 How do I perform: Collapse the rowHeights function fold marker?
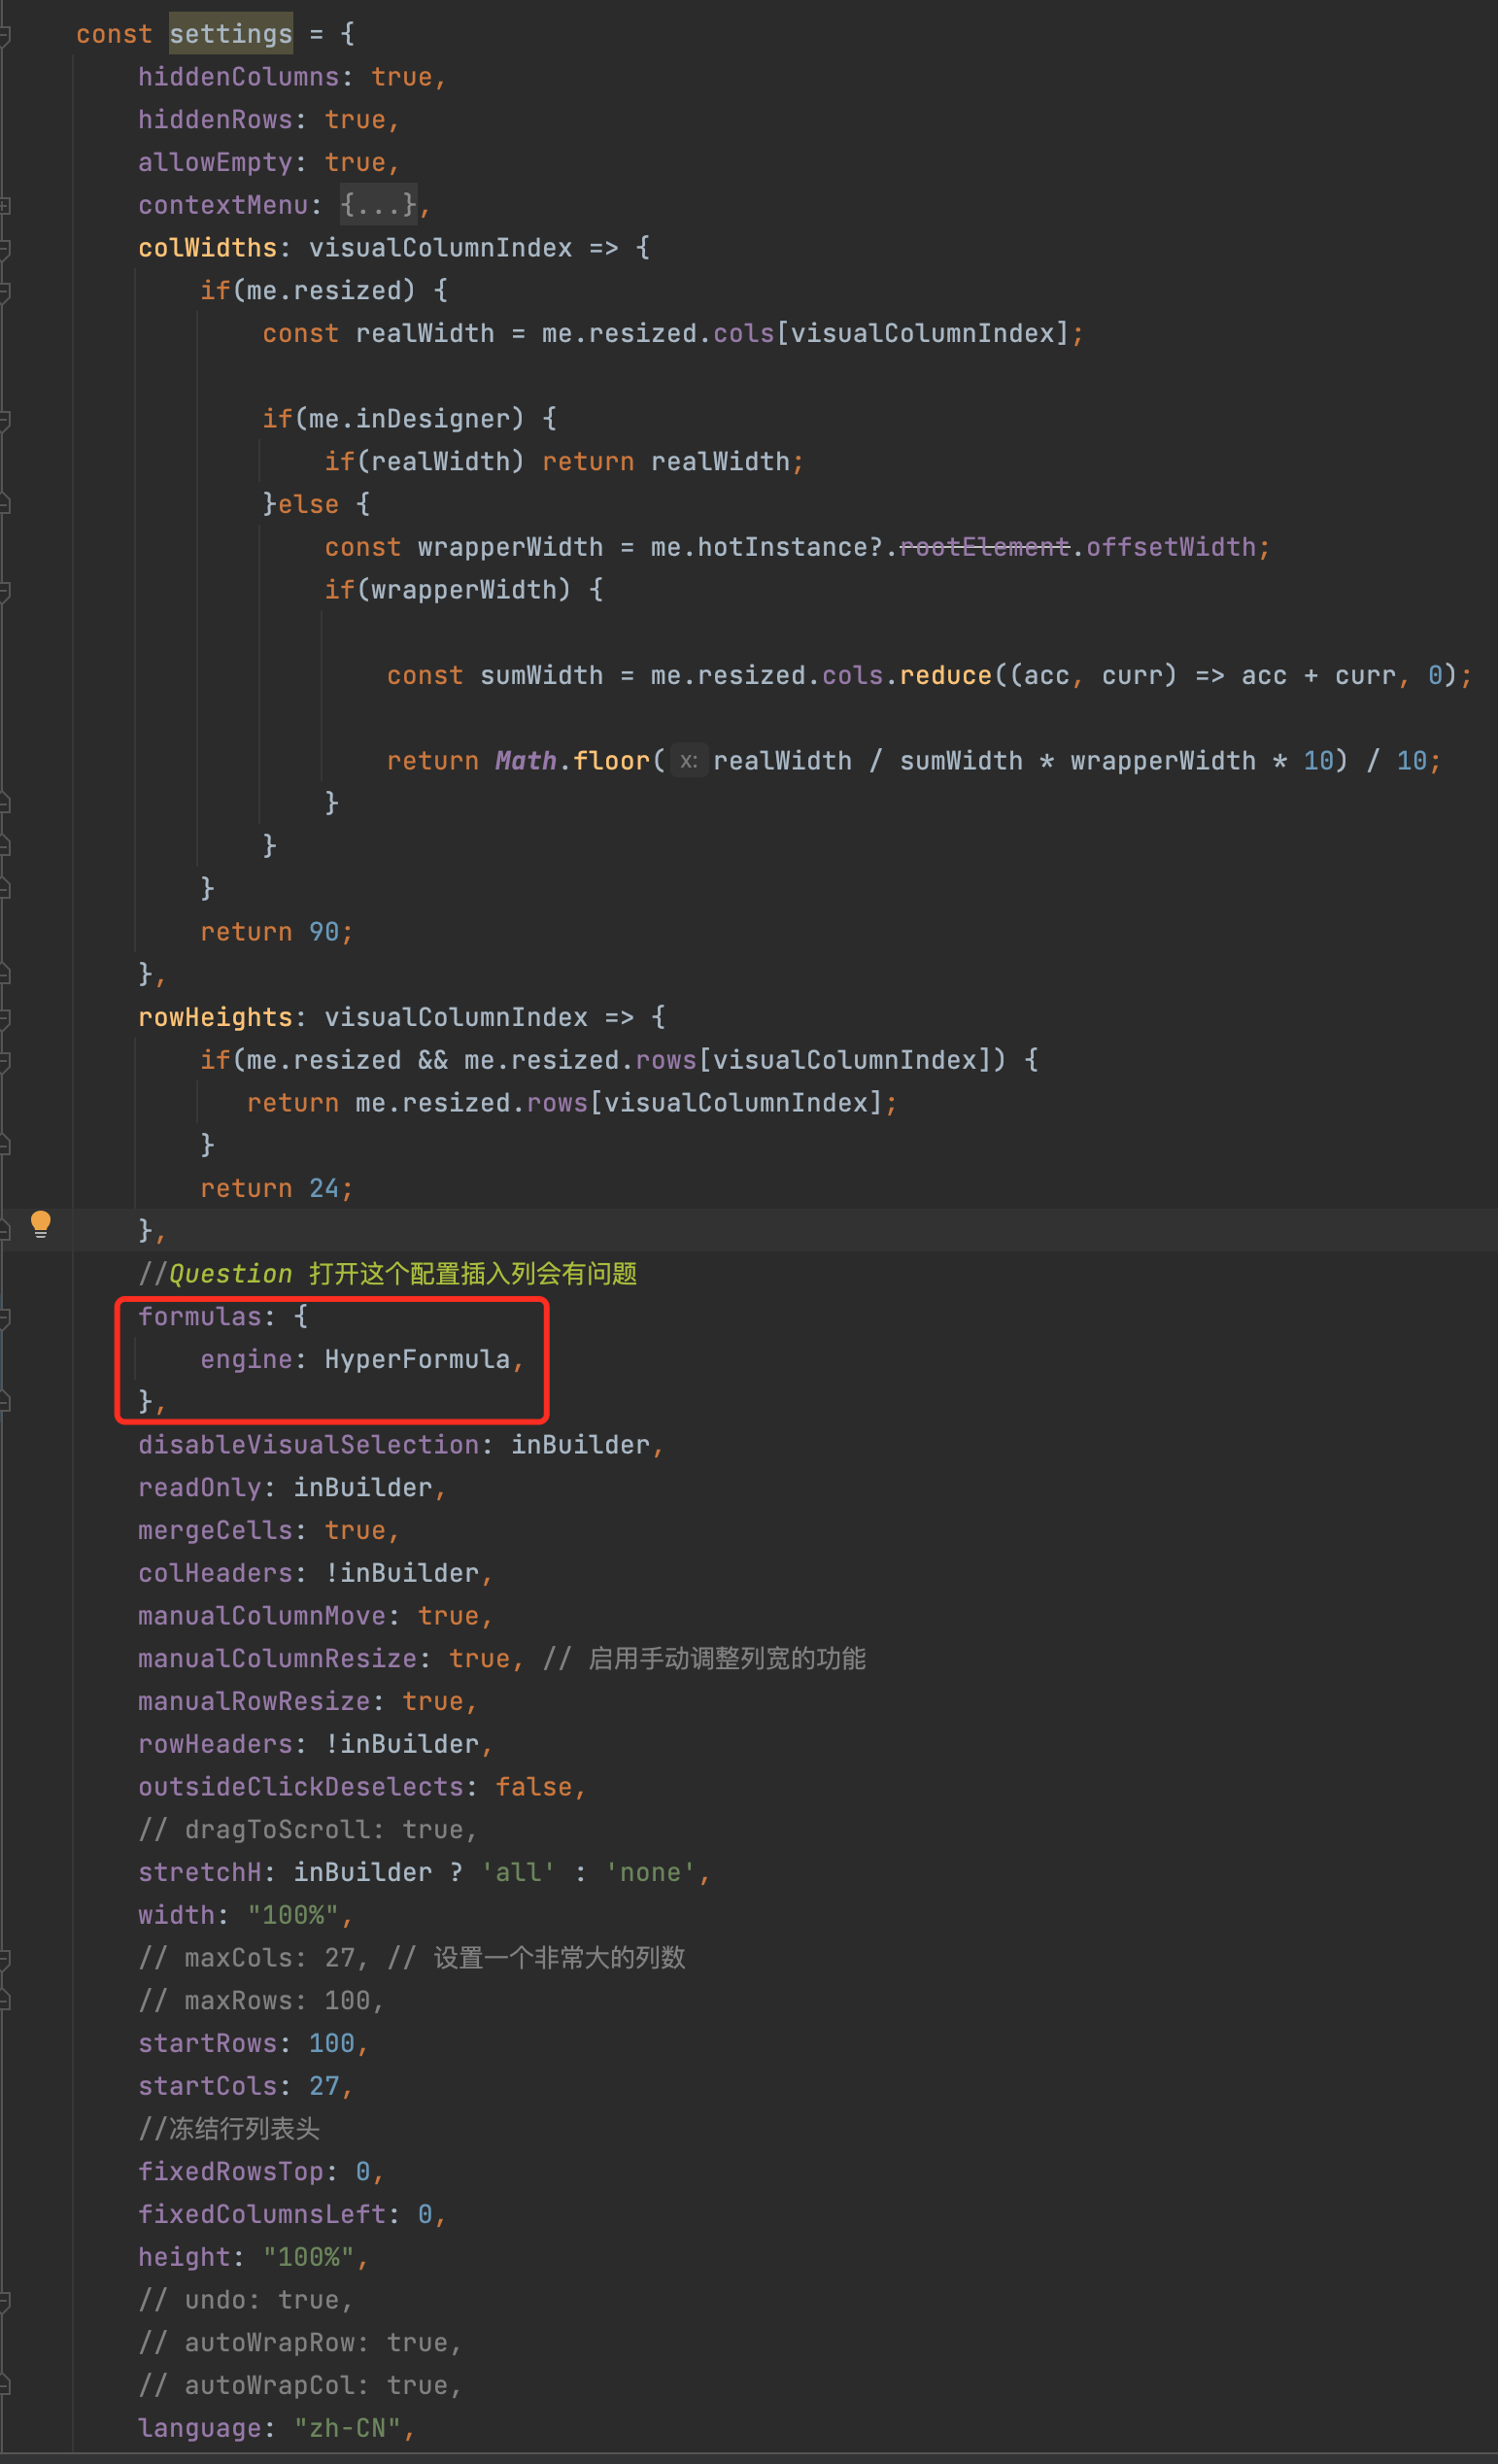(x=5, y=1018)
